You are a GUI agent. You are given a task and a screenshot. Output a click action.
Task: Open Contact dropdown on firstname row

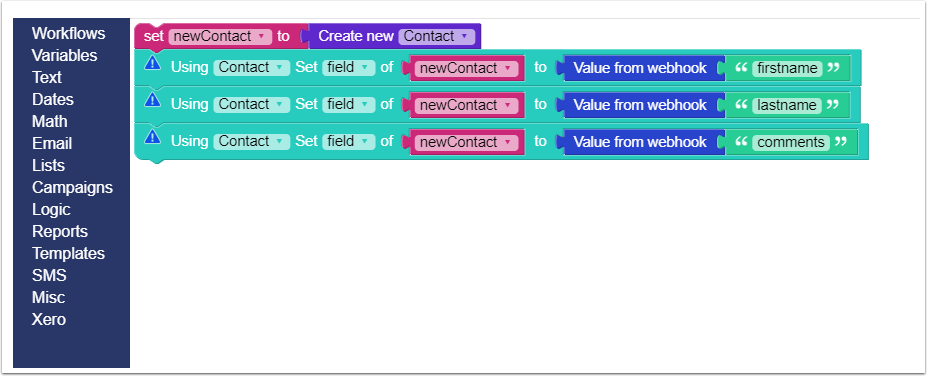tap(251, 67)
